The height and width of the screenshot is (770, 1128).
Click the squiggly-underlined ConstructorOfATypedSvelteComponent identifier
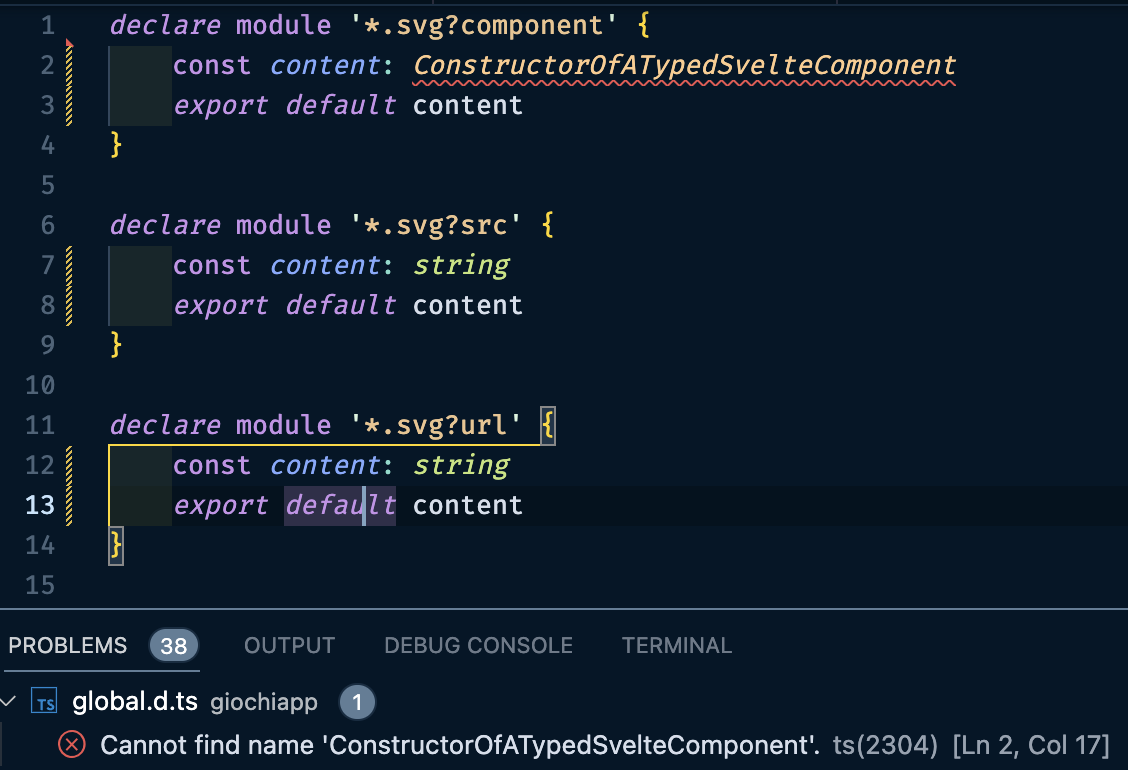click(683, 65)
